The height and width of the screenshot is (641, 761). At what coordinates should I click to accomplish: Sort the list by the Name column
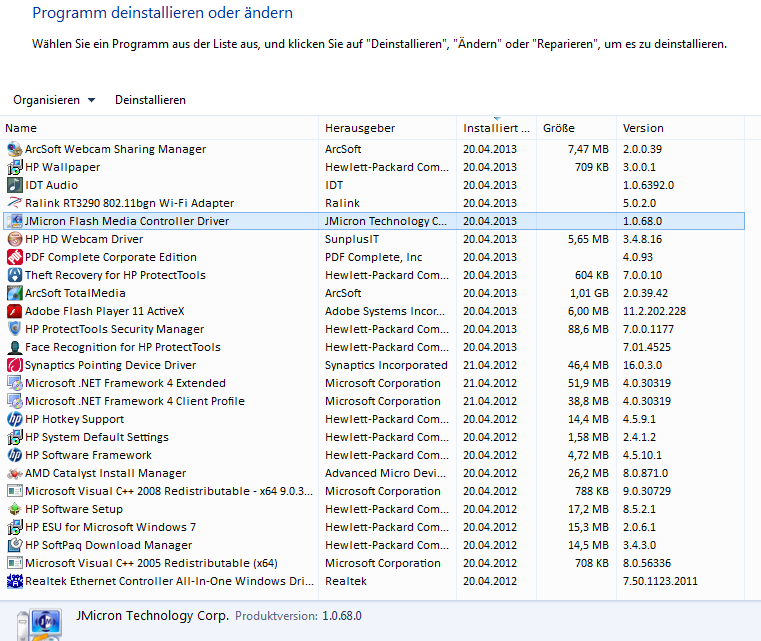(159, 128)
